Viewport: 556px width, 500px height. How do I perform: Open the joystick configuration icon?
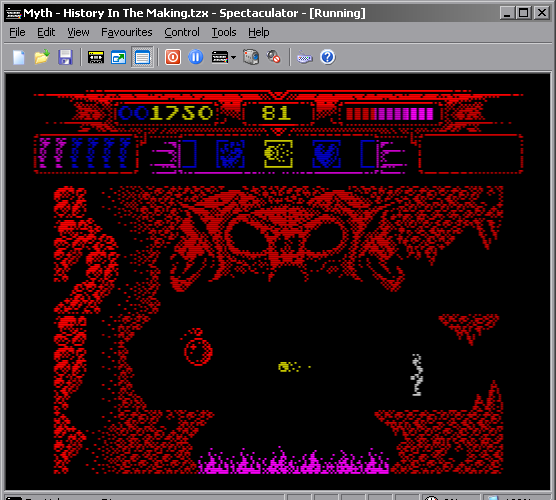(x=305, y=57)
